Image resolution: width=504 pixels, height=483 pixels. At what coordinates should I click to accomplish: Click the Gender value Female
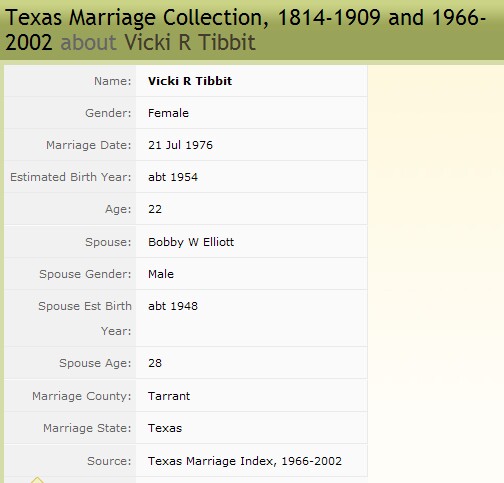[168, 113]
